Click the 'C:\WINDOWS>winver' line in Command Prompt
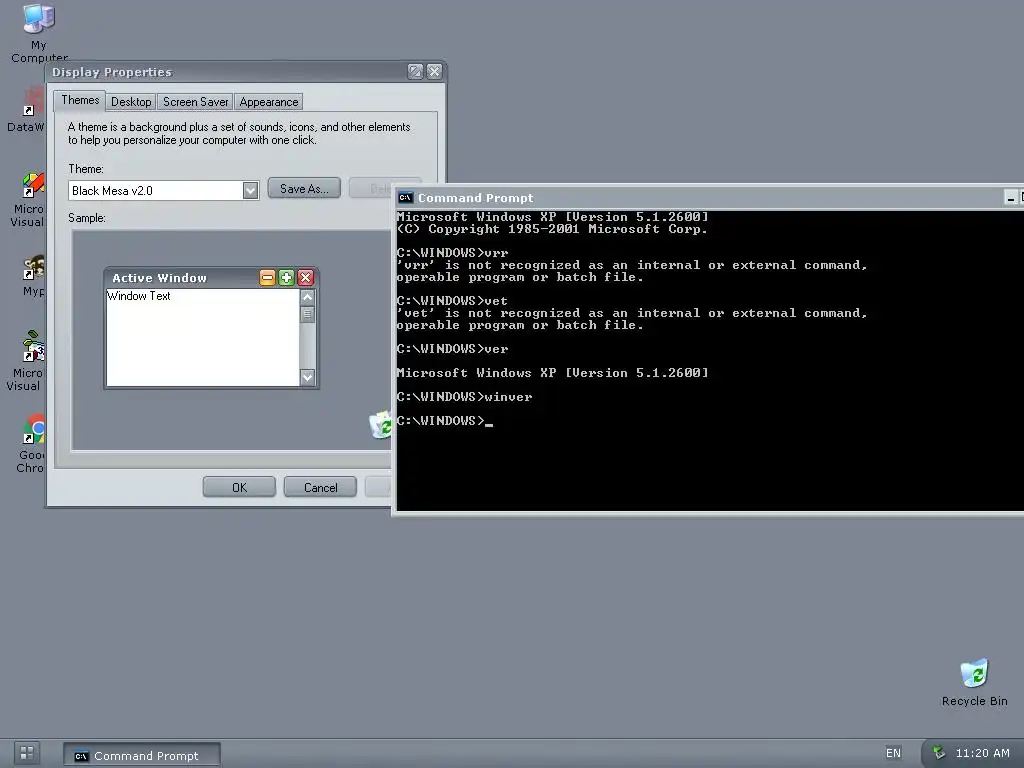Screen dimensions: 1024x768 point(464,396)
